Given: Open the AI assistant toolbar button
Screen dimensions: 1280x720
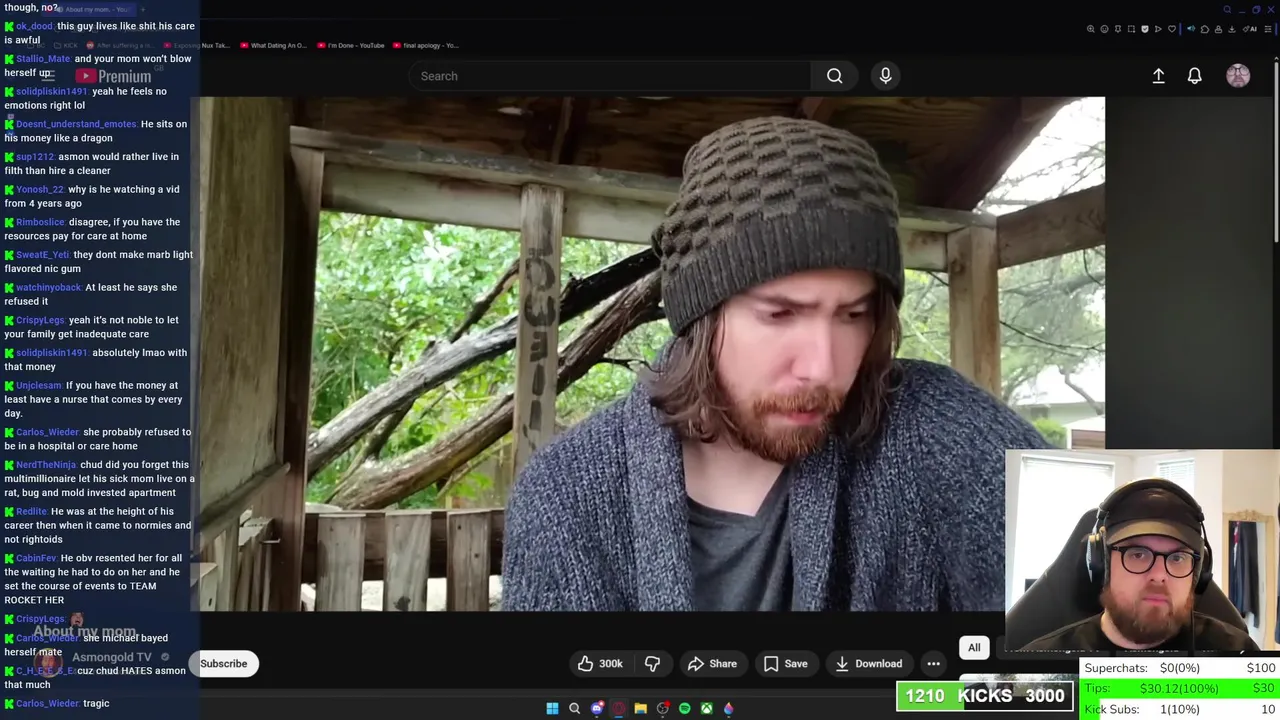Looking at the screenshot, I should (x=1250, y=29).
